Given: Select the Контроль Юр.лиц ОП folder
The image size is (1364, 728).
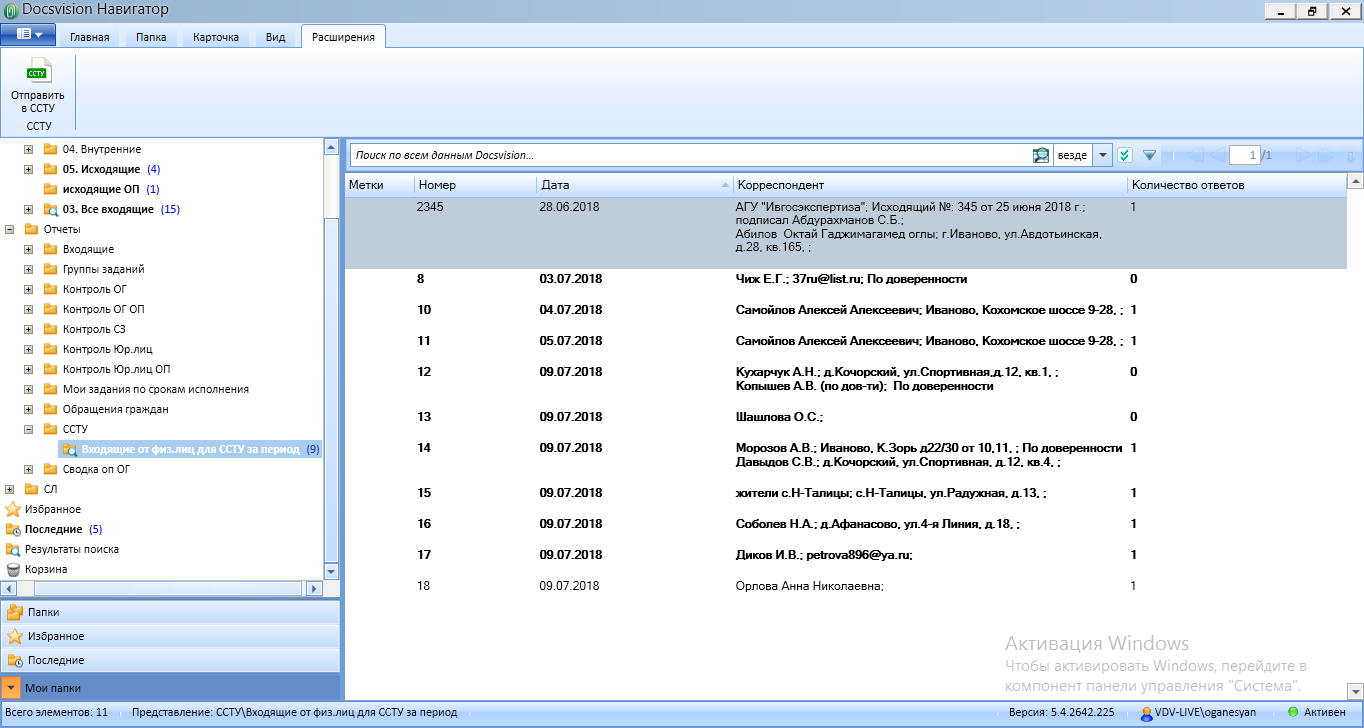Looking at the screenshot, I should point(116,369).
